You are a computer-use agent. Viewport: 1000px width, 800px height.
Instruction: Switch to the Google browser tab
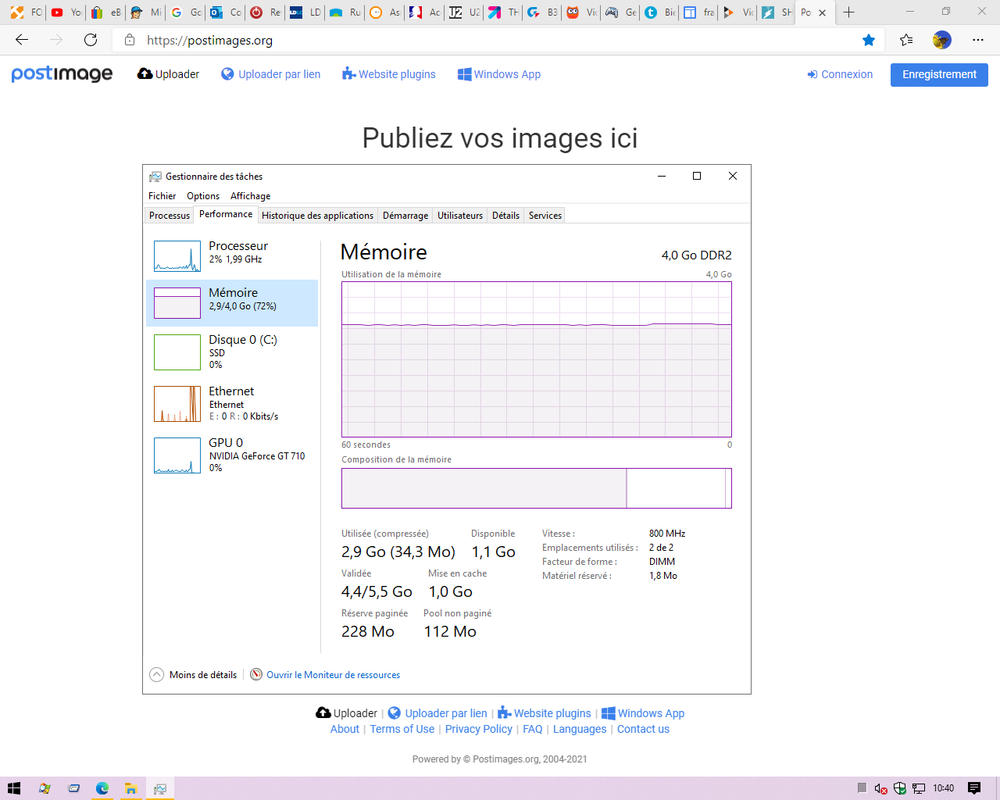point(186,12)
